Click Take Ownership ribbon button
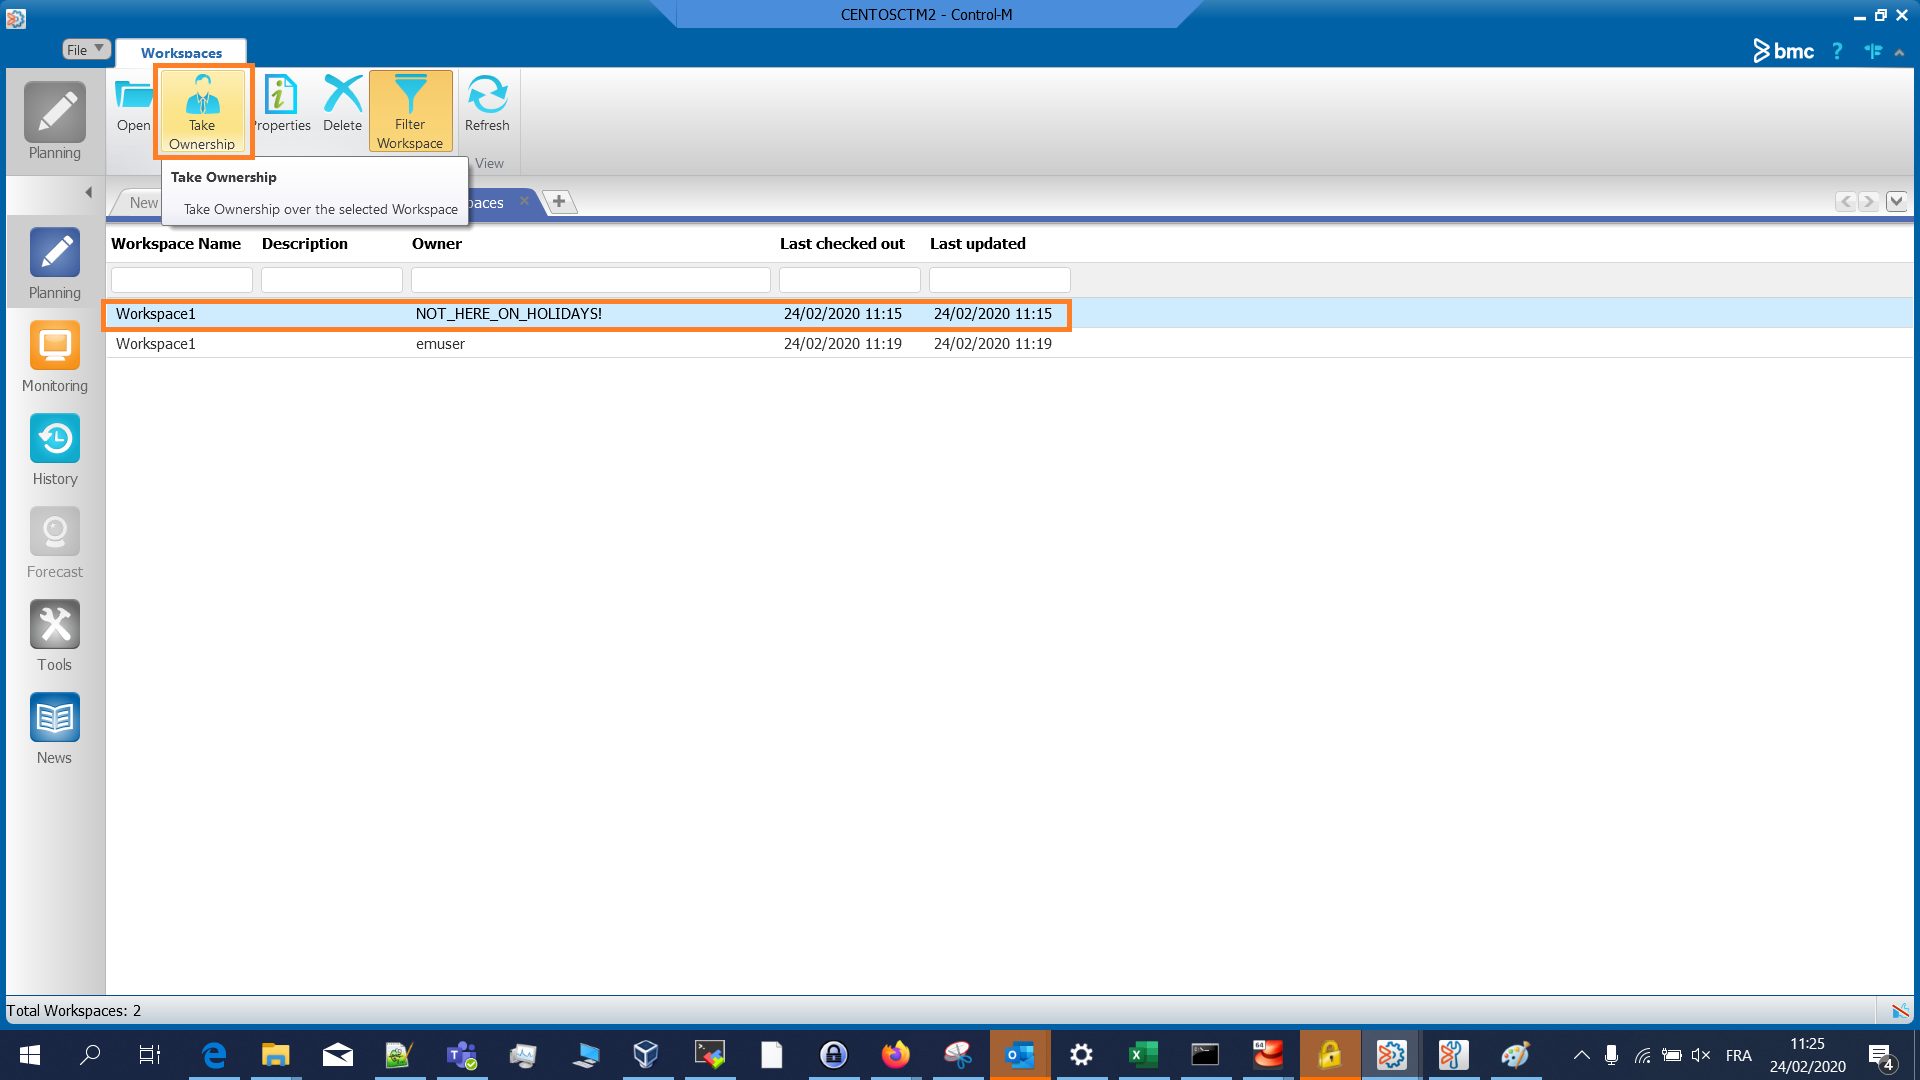 click(203, 111)
